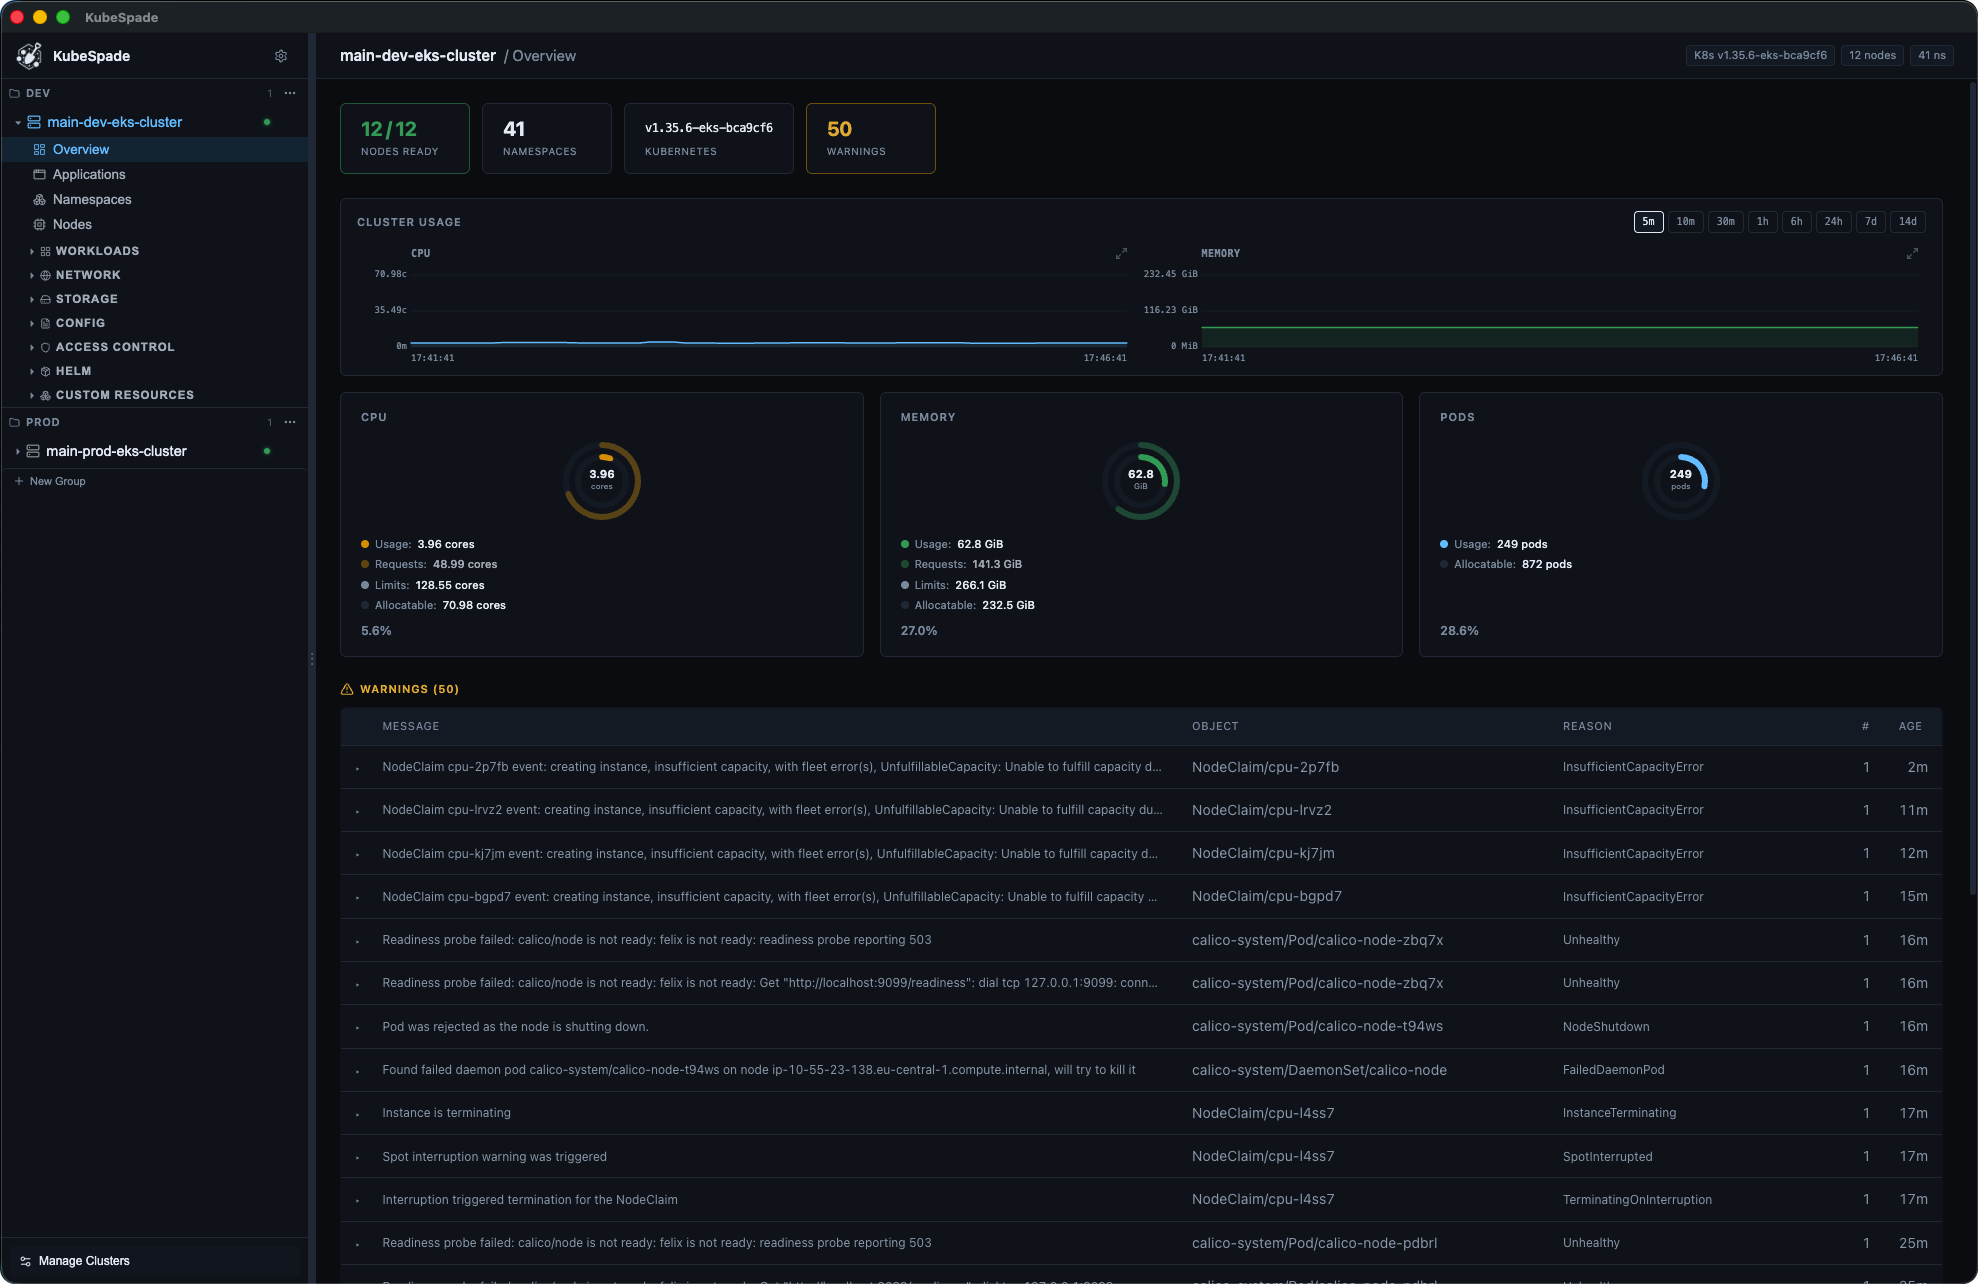1978x1284 pixels.
Task: Select the 30m time range
Action: click(1726, 222)
